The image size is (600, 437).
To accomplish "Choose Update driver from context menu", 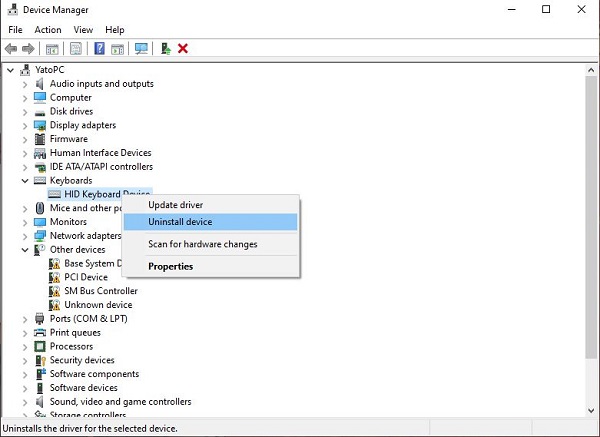I will coord(177,205).
